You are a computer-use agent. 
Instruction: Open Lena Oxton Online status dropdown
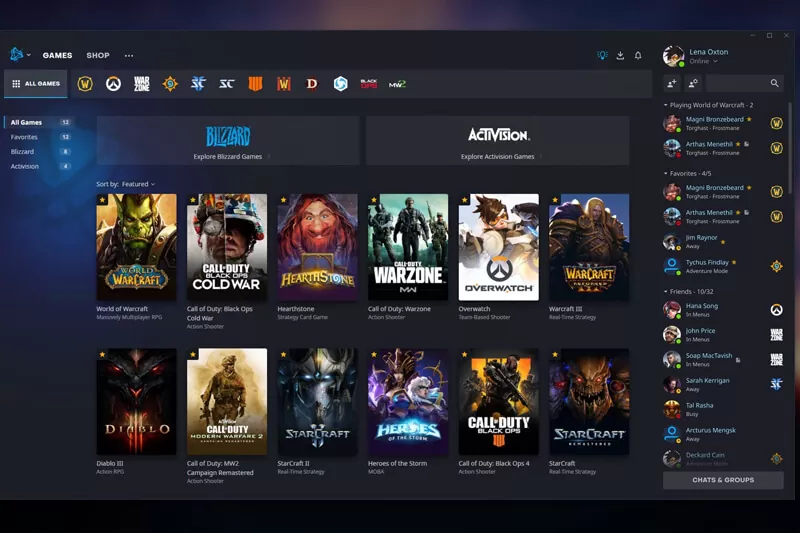[x=704, y=61]
